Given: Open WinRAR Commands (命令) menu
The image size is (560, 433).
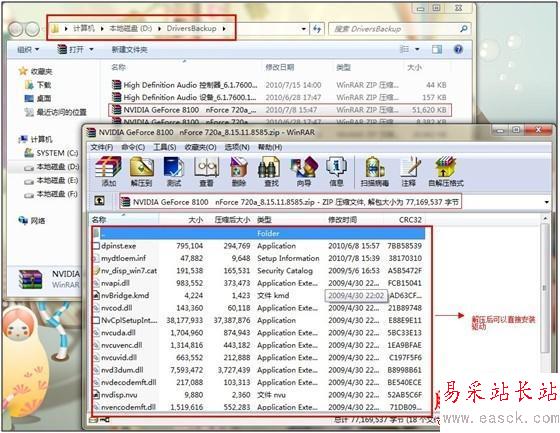Looking at the screenshot, I should coord(133,147).
